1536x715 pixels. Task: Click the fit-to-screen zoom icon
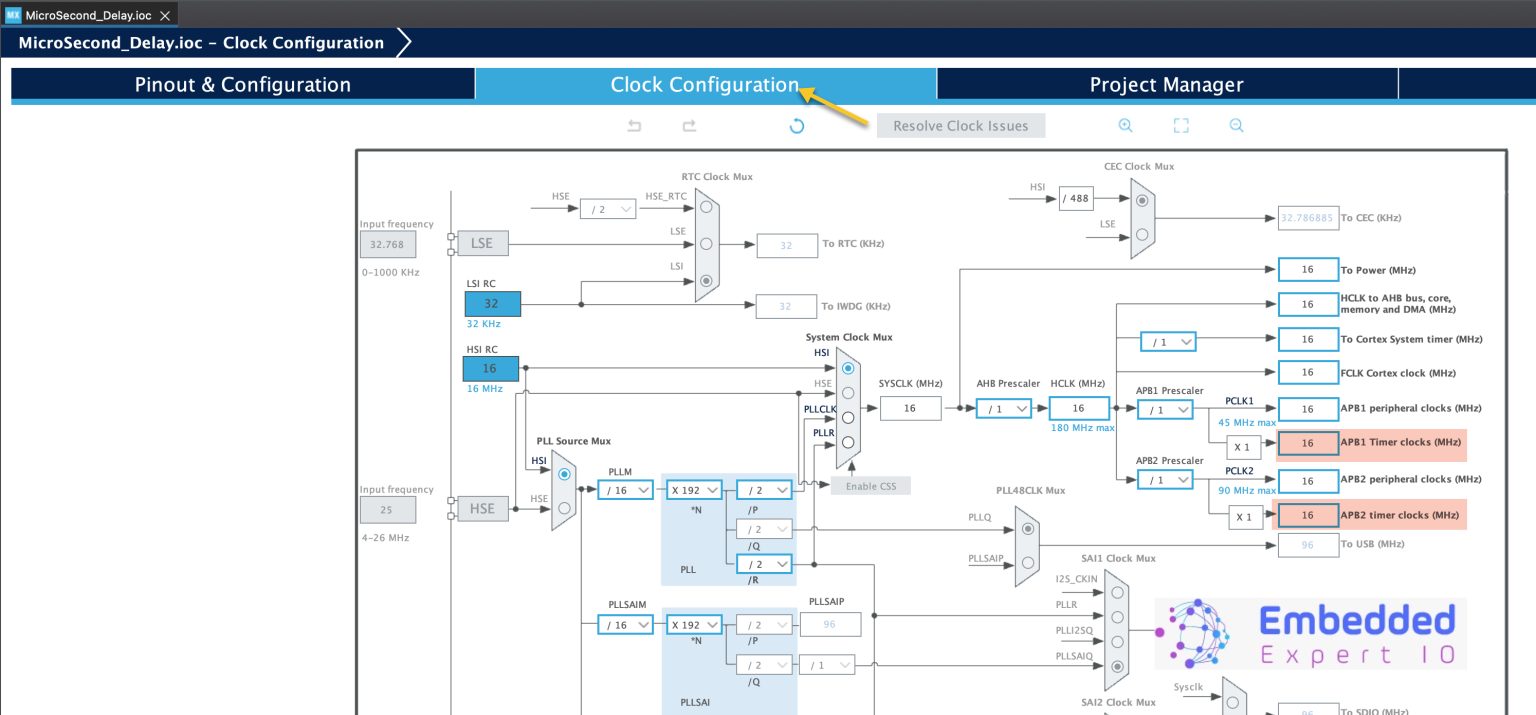click(1181, 125)
